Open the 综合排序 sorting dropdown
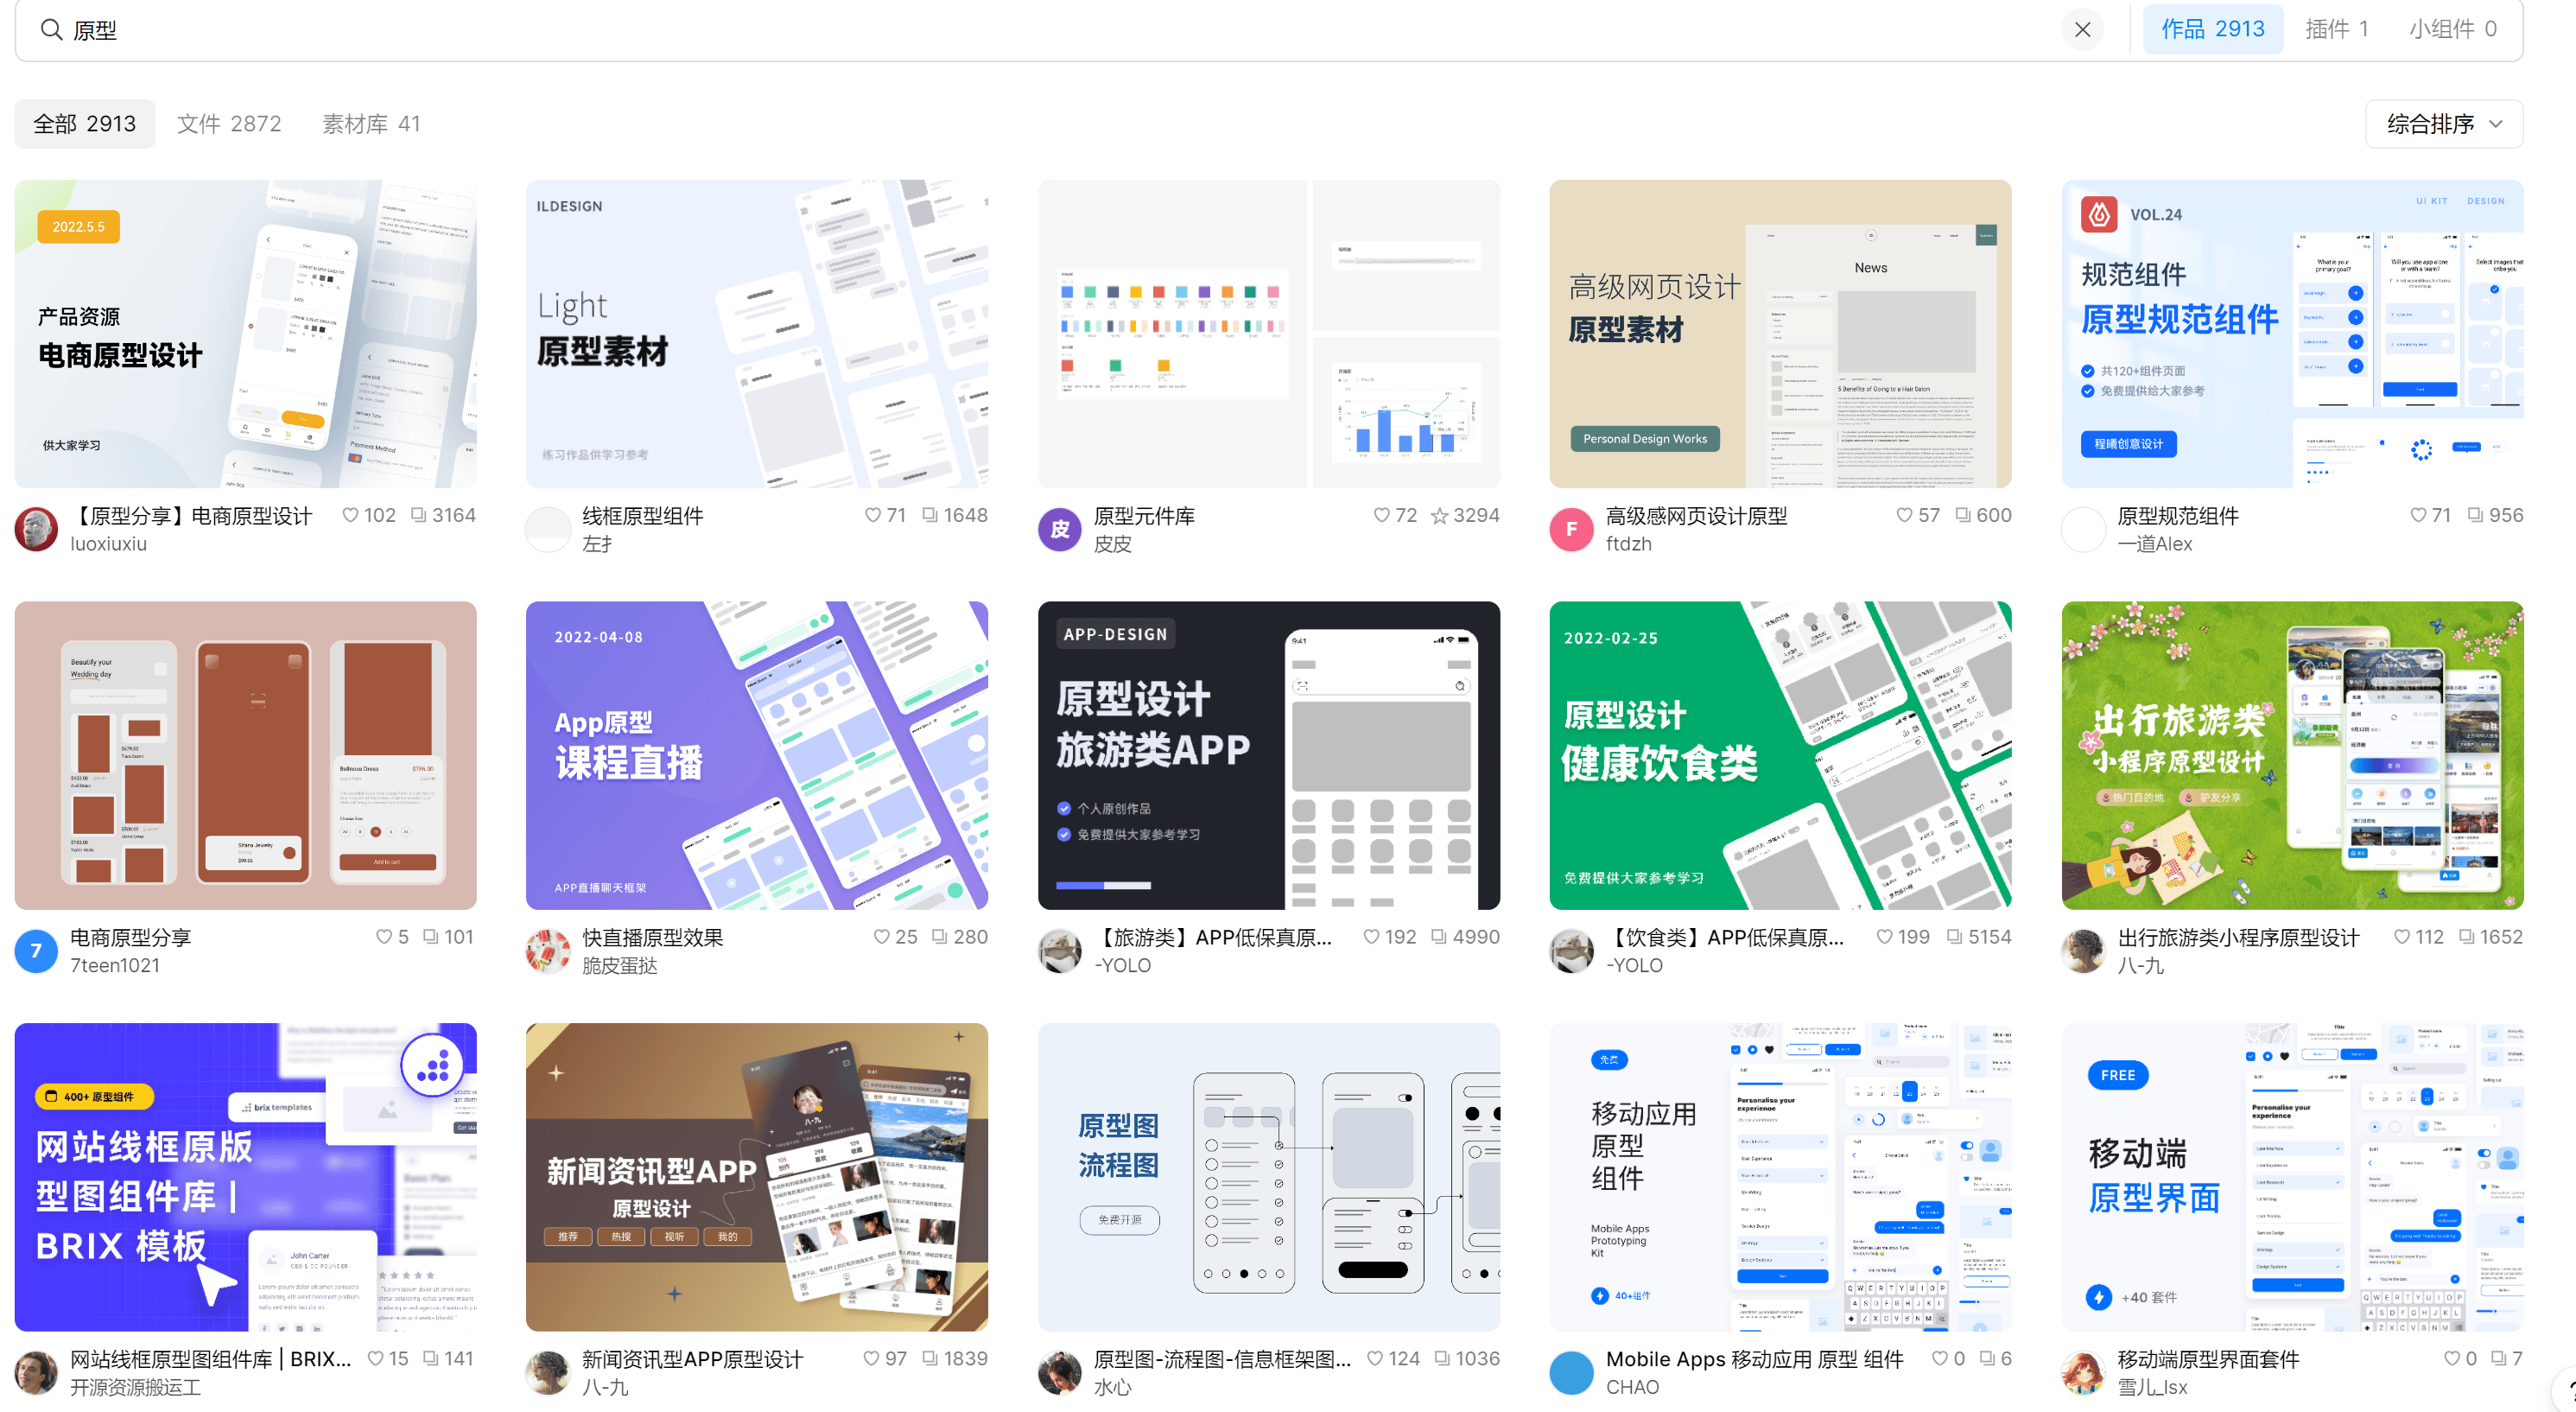 click(2443, 123)
